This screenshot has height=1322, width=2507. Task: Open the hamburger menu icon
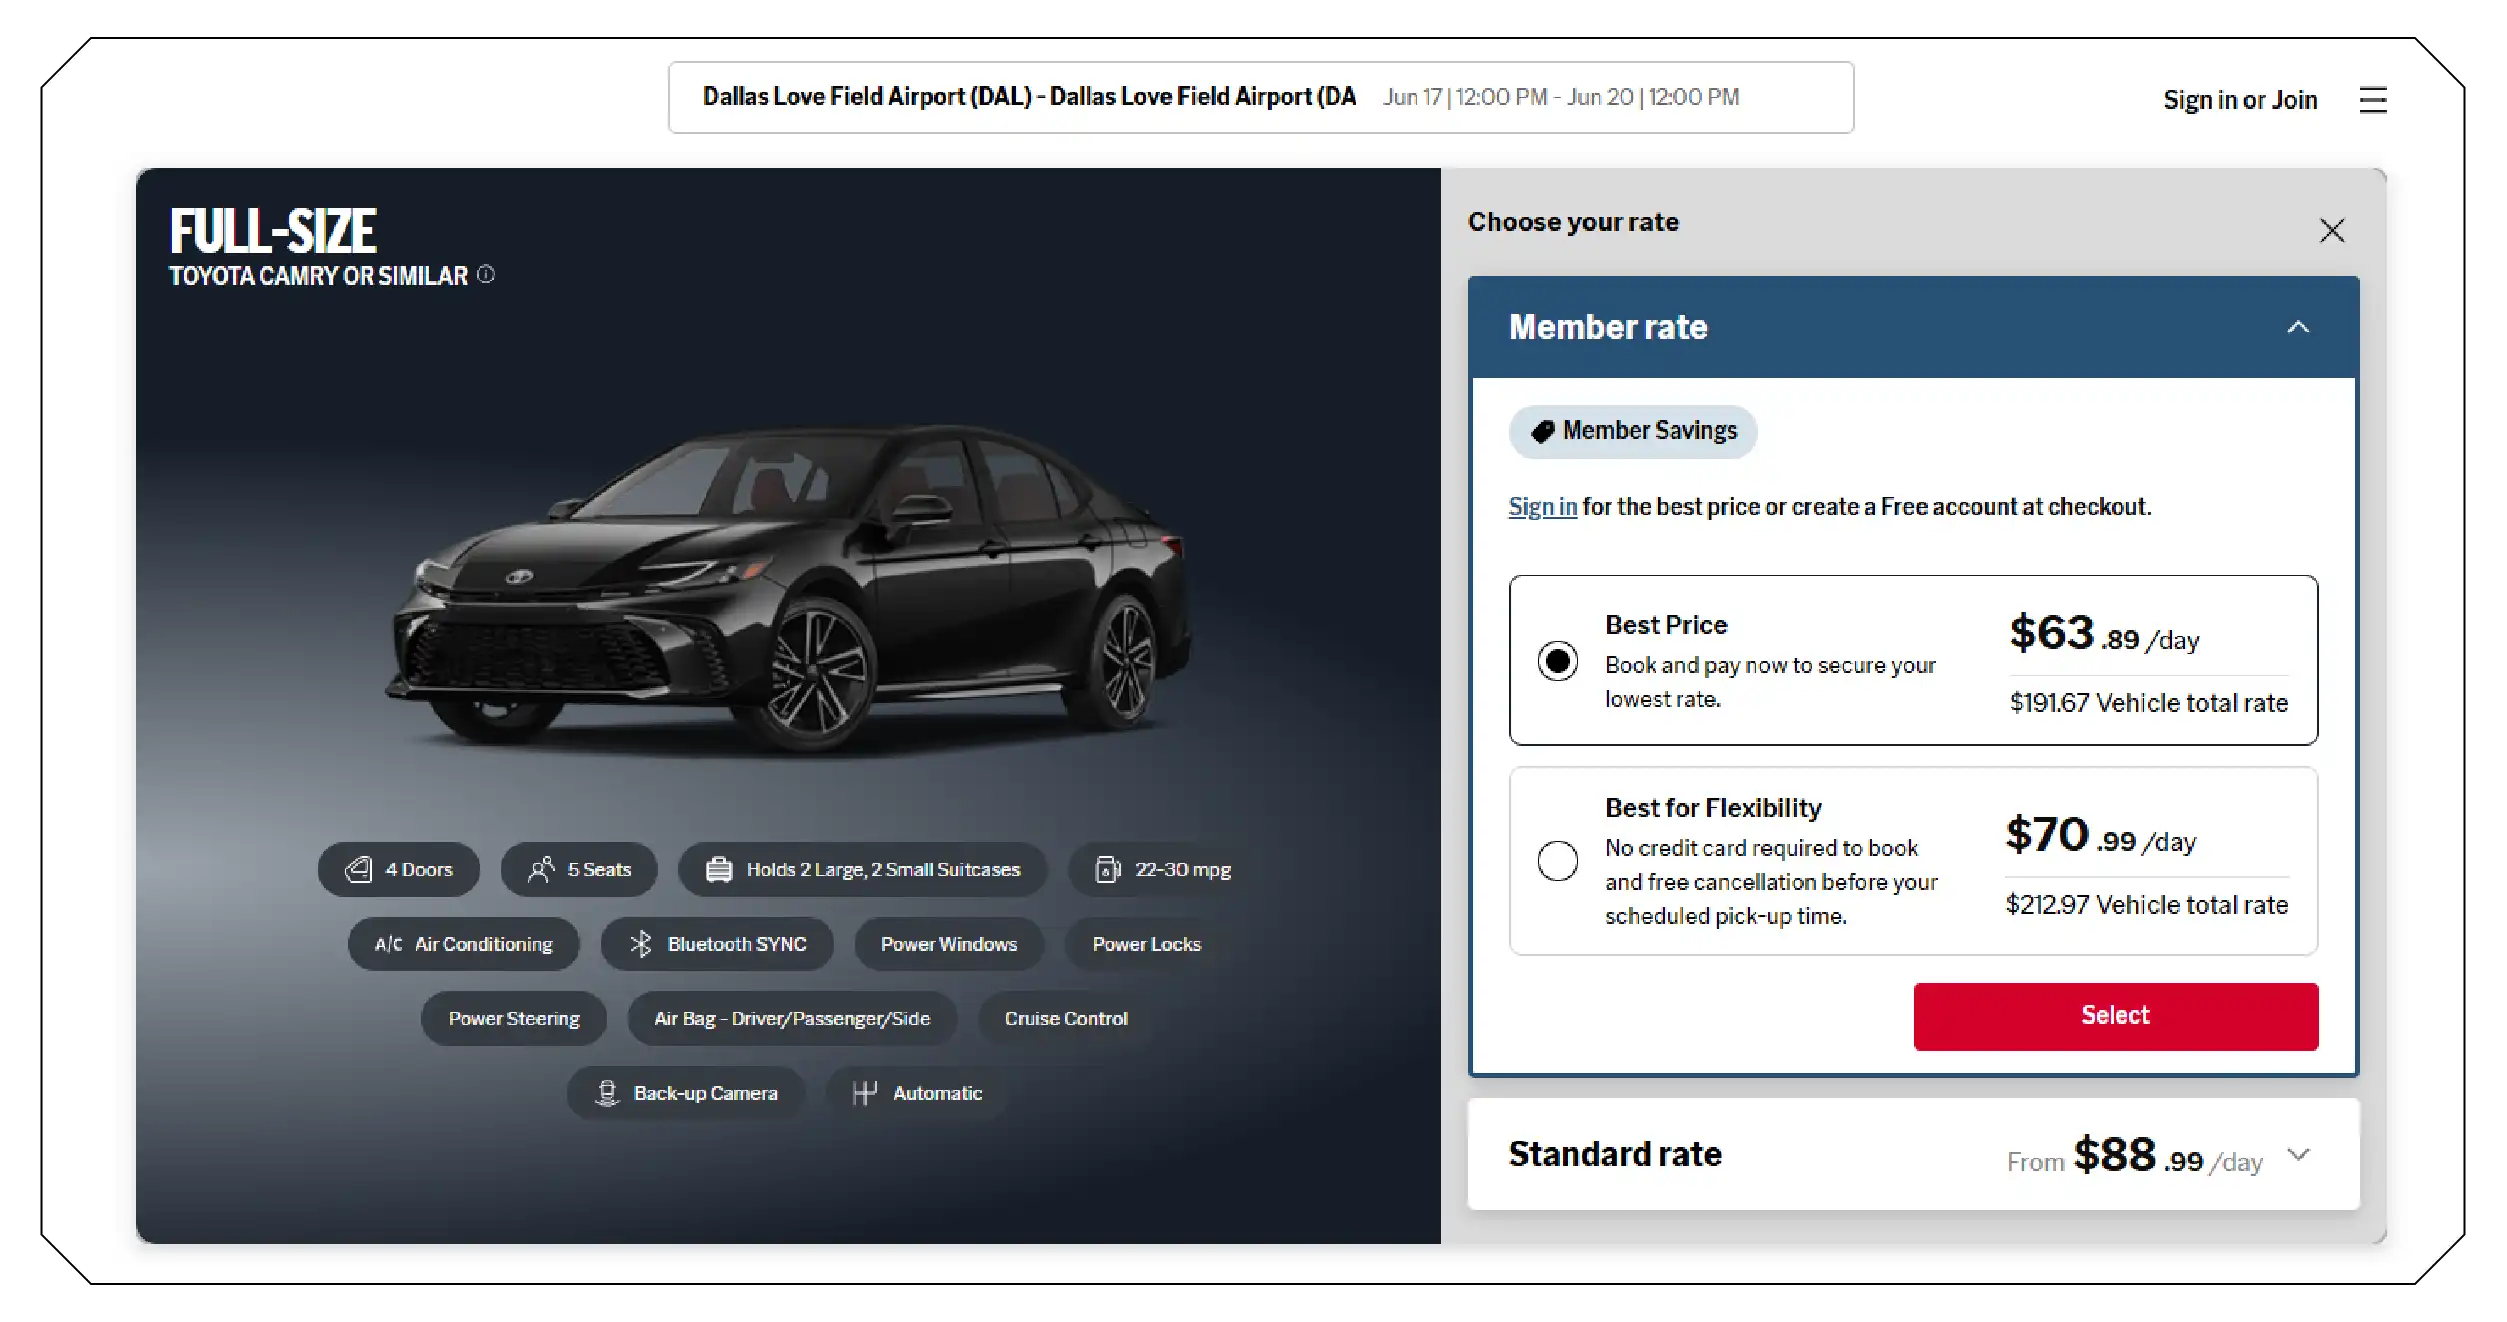pos(2372,100)
